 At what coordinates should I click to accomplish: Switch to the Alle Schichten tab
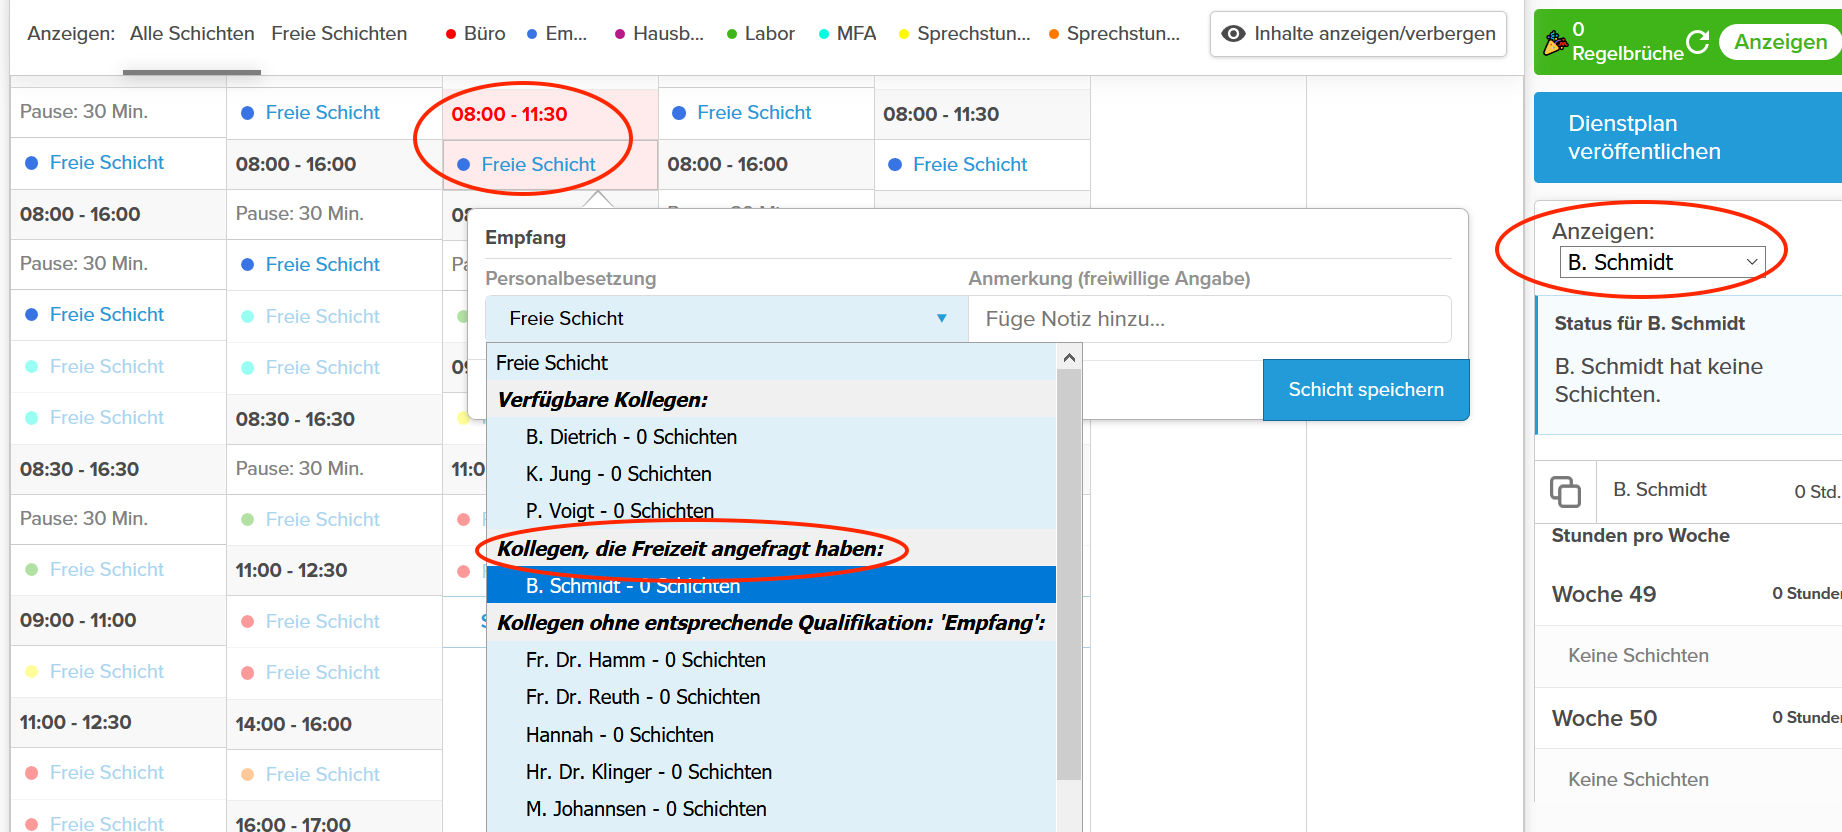click(192, 34)
